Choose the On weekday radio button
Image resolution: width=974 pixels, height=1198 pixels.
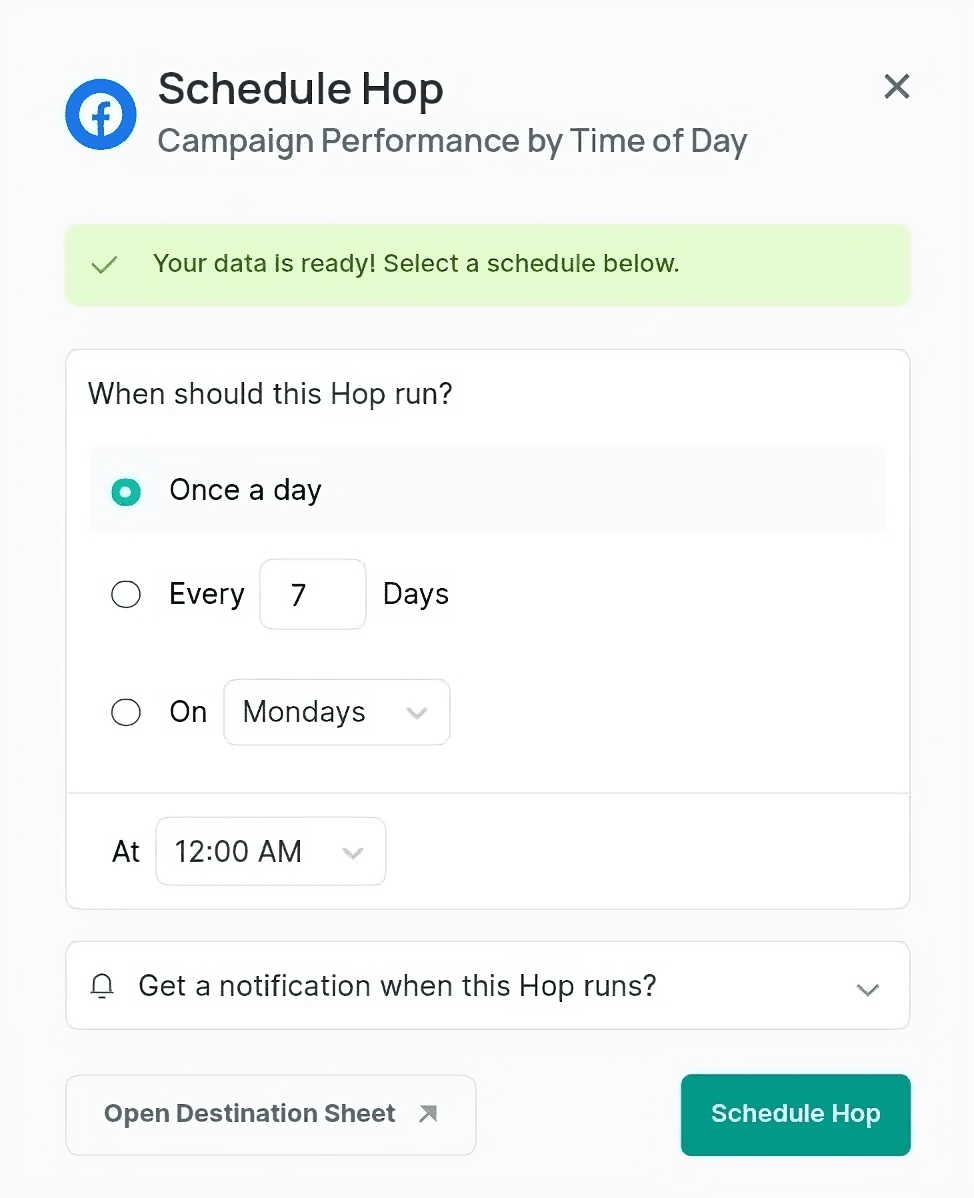[x=126, y=712]
